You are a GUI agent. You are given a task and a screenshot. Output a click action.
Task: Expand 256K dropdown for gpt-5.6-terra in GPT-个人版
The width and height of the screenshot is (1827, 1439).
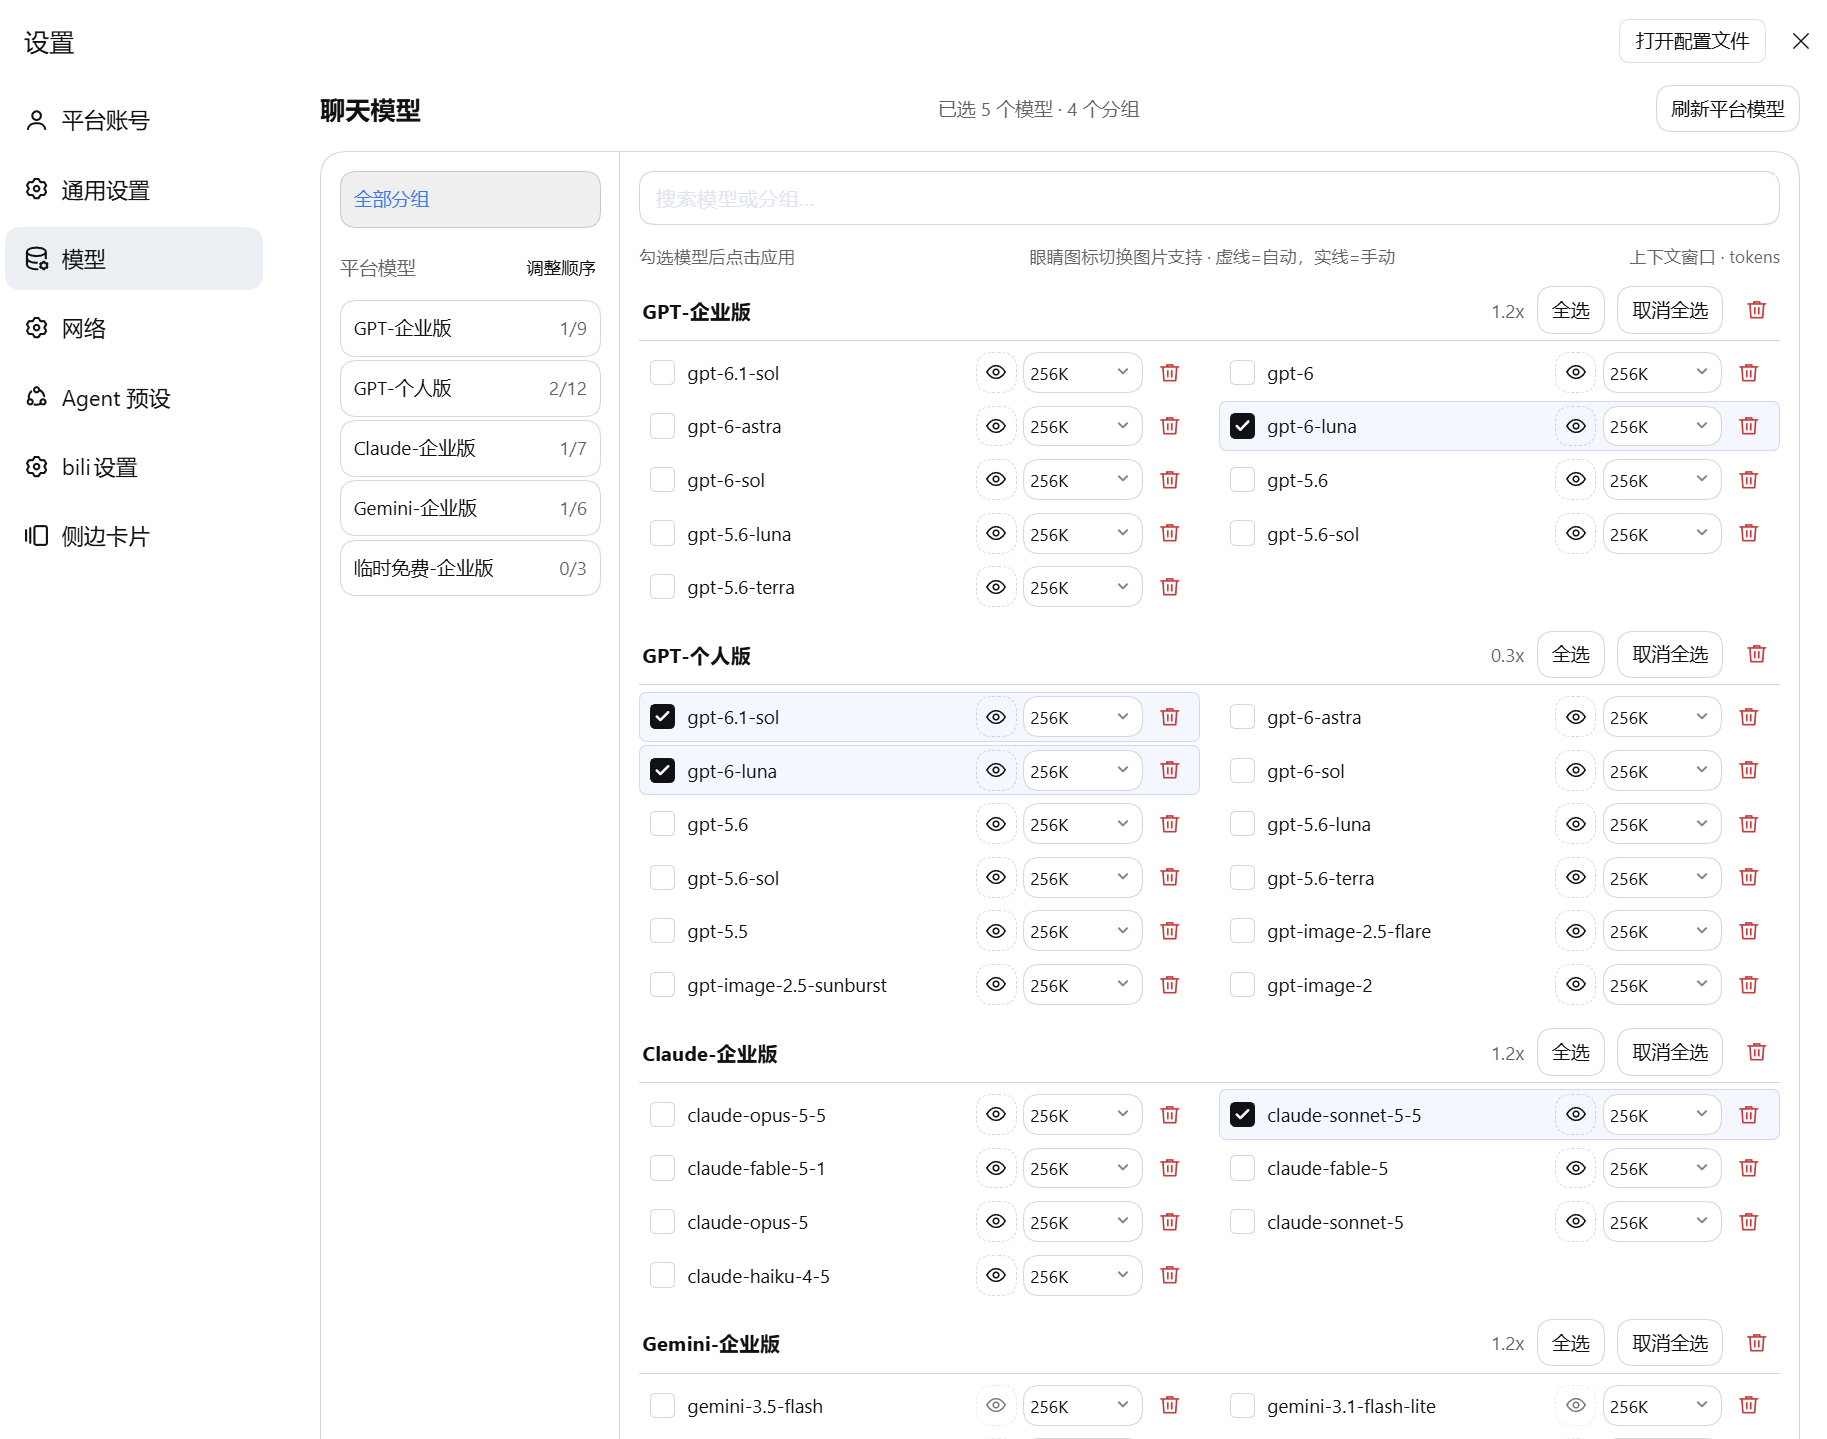[1661, 878]
